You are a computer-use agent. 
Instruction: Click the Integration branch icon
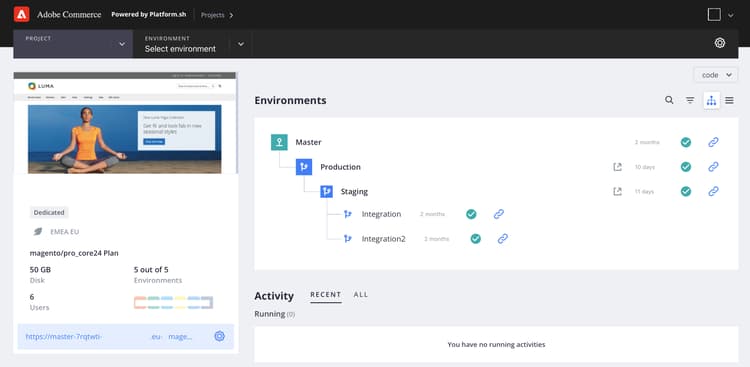click(348, 214)
